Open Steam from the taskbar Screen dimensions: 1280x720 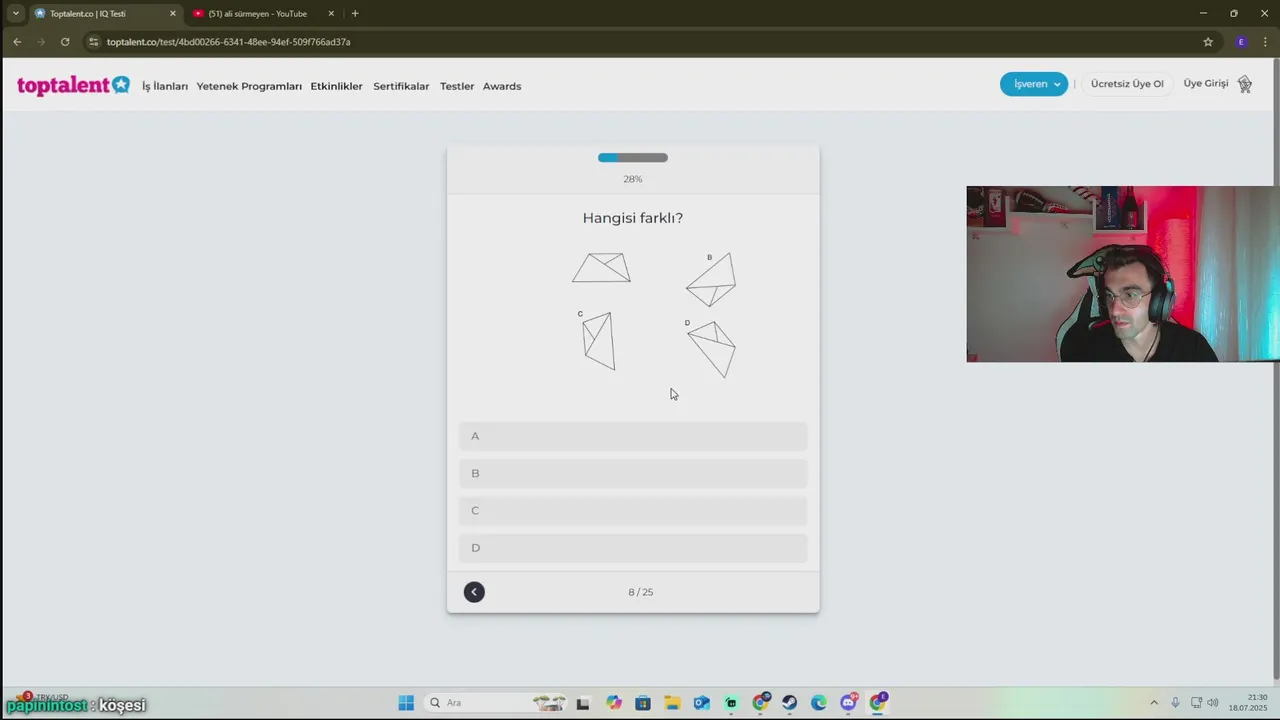pyautogui.click(x=790, y=703)
